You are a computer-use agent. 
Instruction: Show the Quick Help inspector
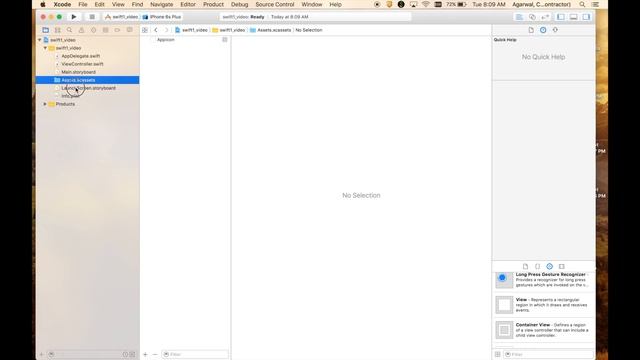click(543, 30)
